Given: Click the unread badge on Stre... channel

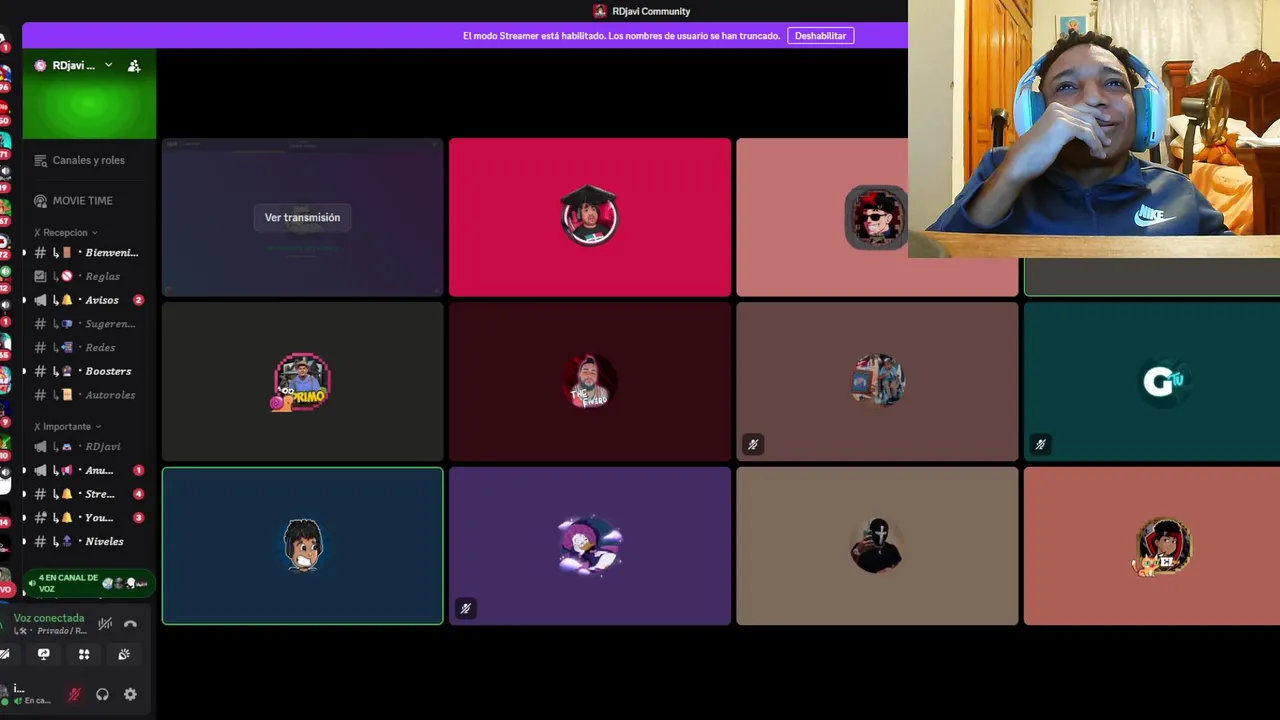Looking at the screenshot, I should (x=139, y=494).
